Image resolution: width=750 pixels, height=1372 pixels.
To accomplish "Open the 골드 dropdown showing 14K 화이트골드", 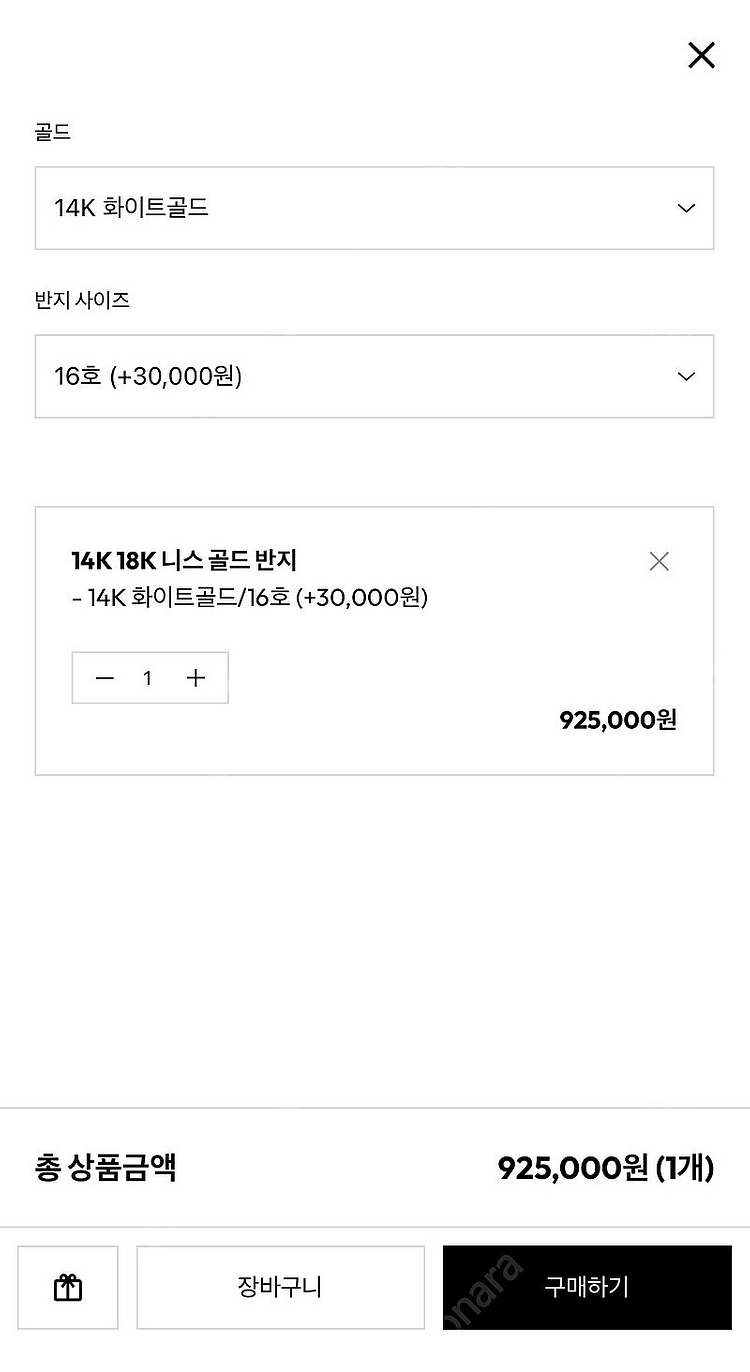I will 374,208.
